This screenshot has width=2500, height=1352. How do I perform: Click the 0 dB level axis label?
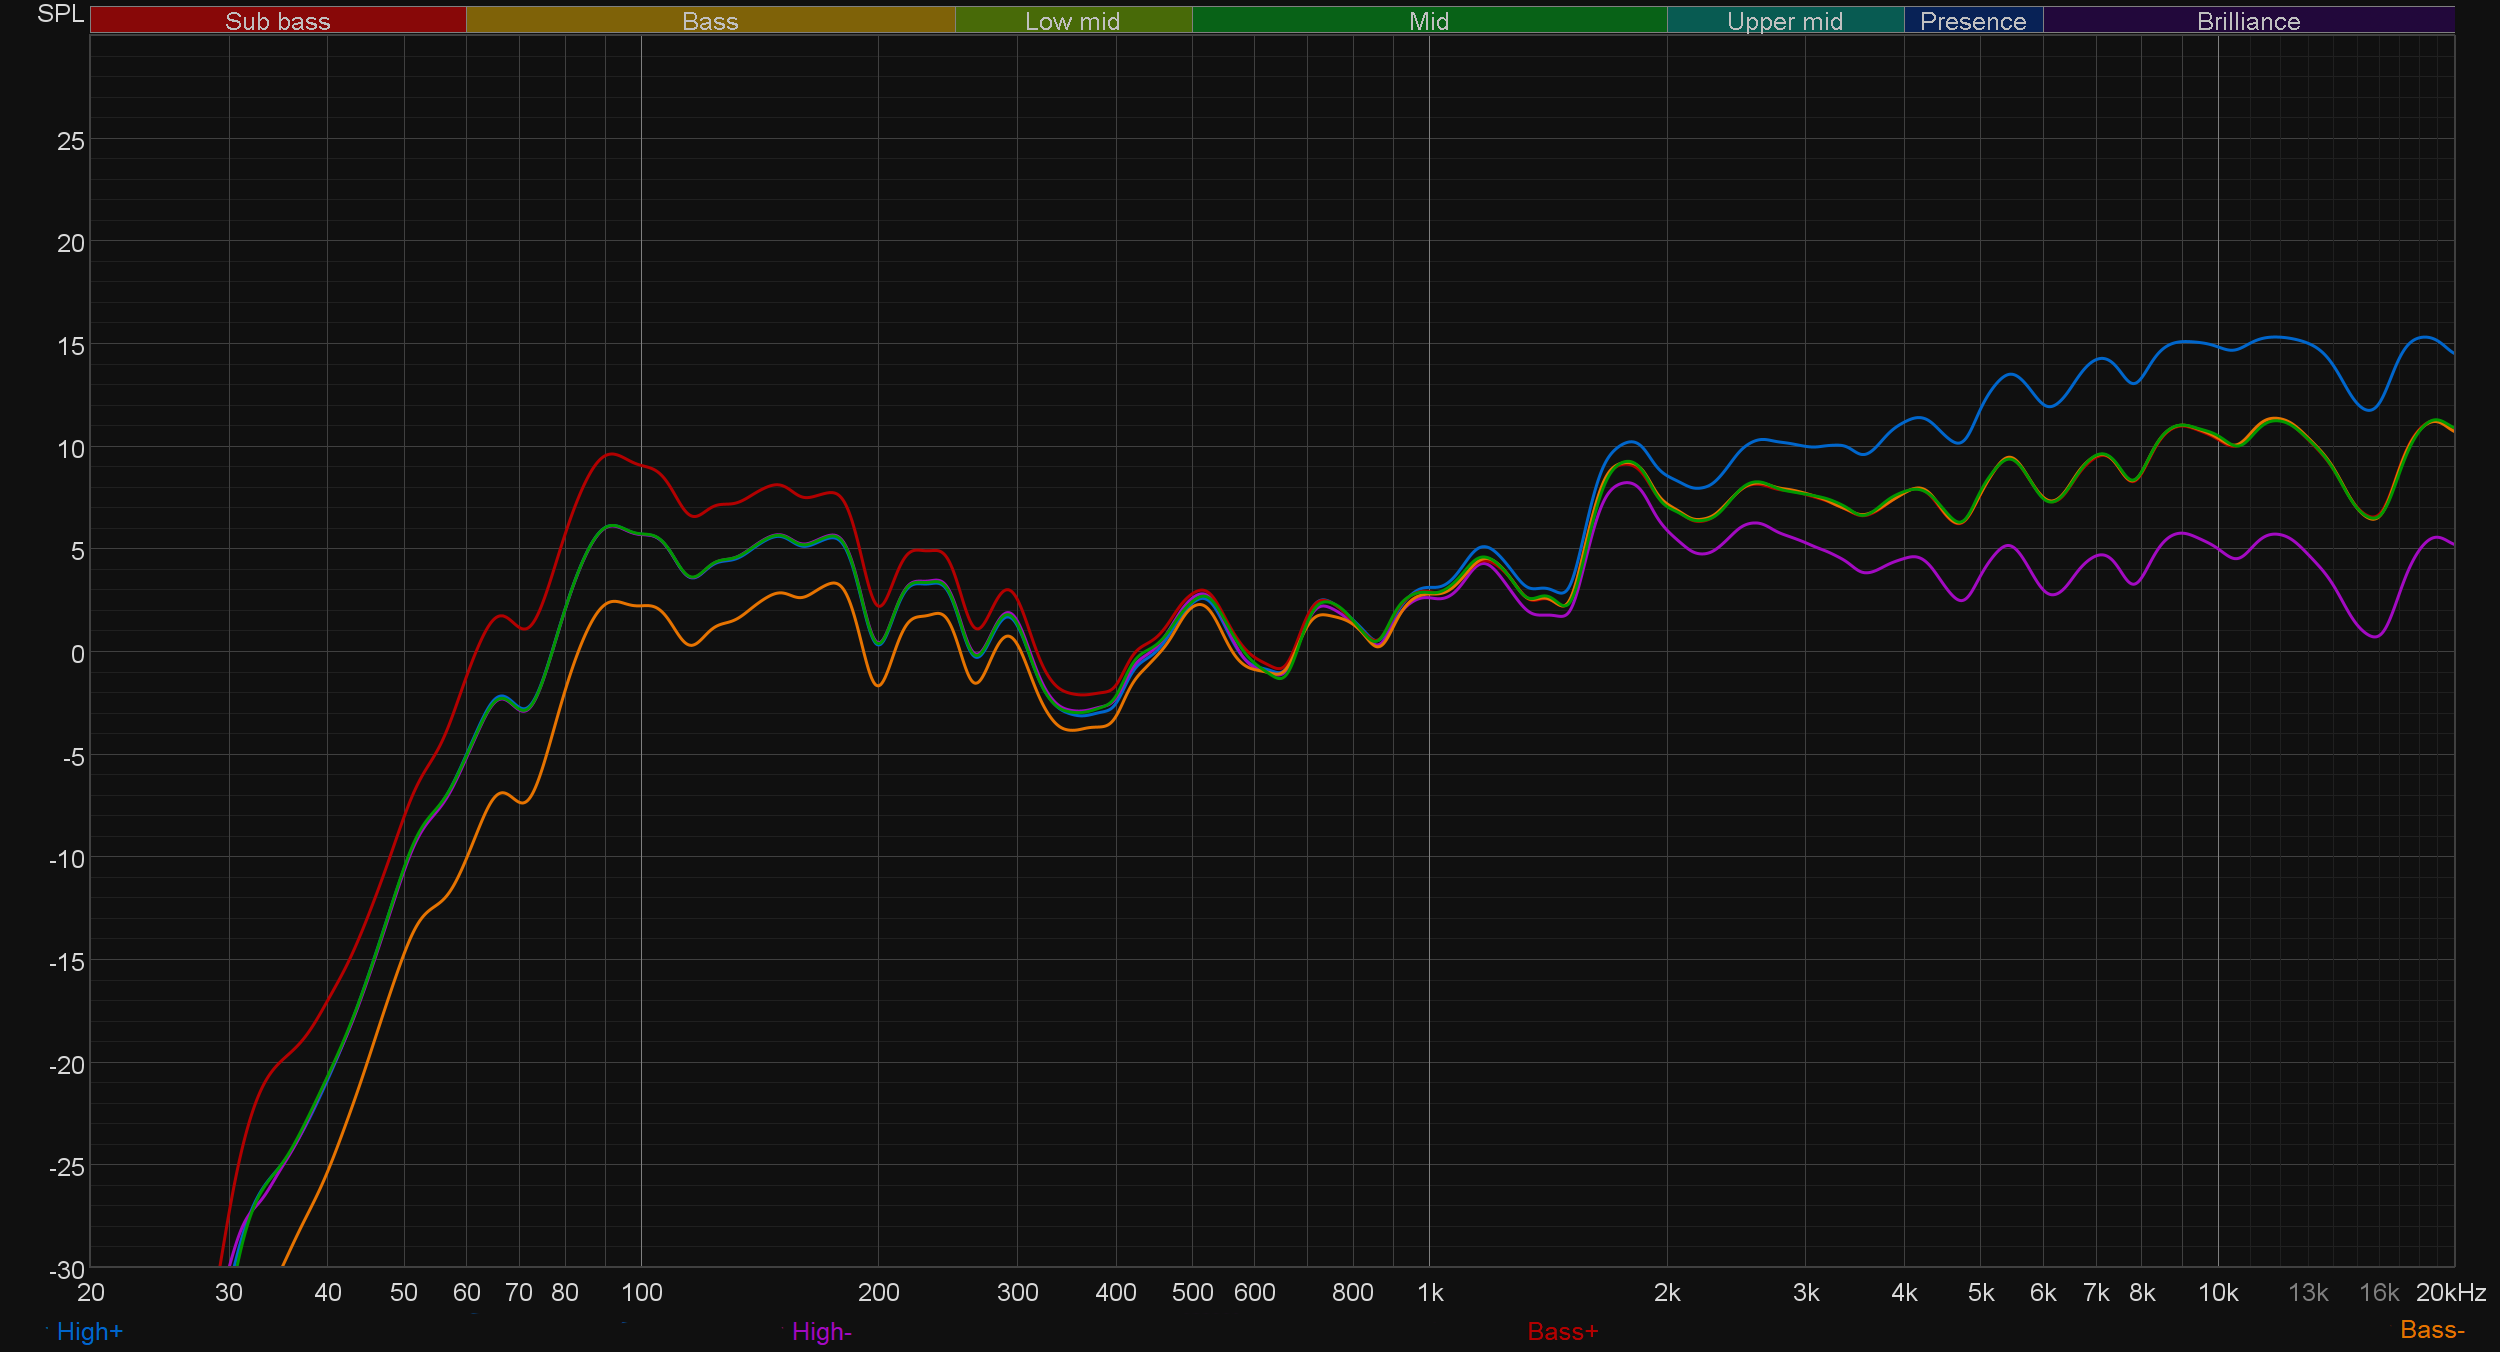point(77,655)
